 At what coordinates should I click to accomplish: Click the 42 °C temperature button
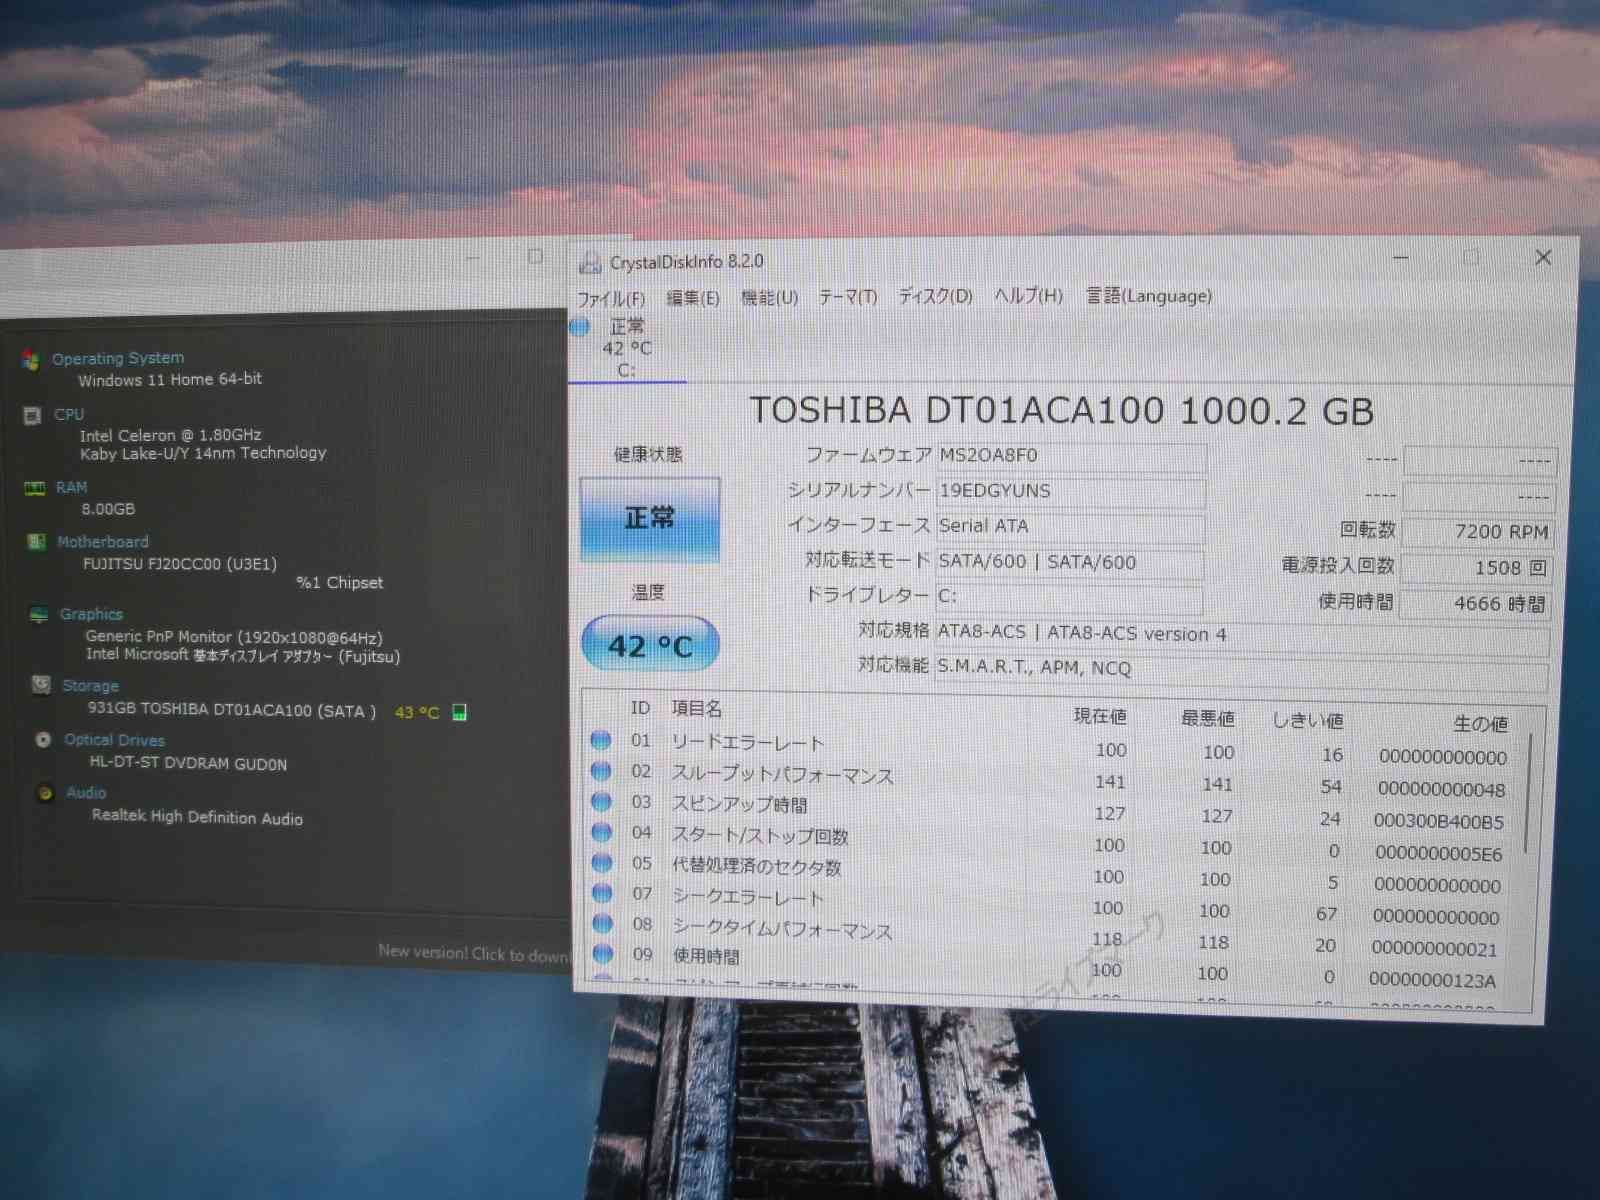[x=650, y=645]
